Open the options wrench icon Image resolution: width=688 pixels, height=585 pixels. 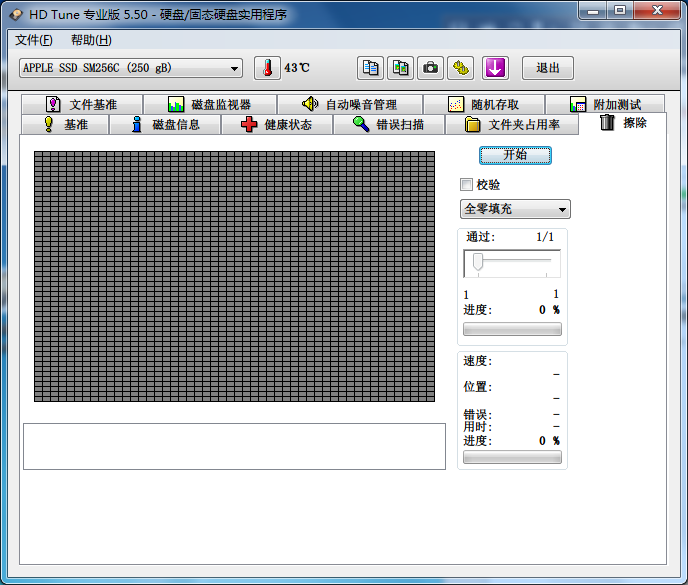[x=460, y=68]
